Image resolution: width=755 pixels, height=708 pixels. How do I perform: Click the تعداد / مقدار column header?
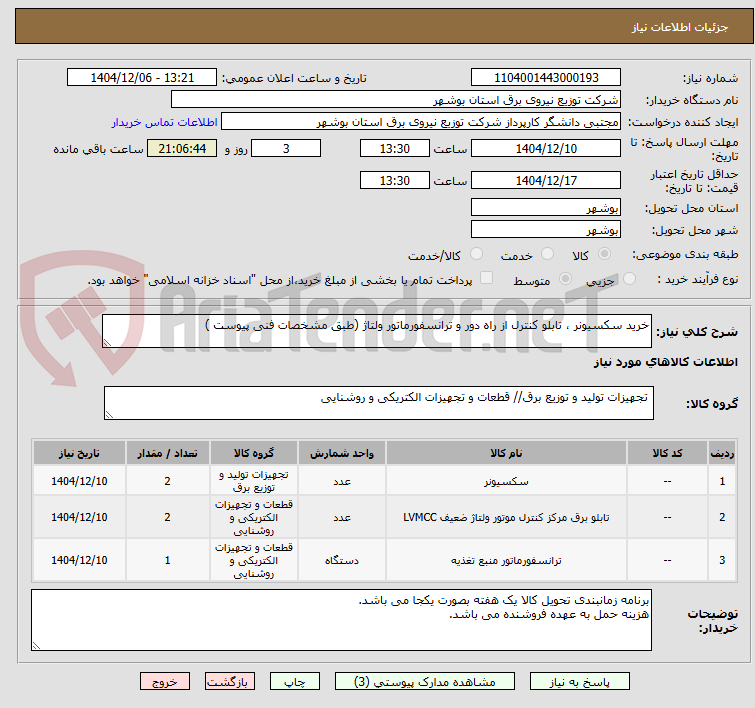[x=168, y=453]
